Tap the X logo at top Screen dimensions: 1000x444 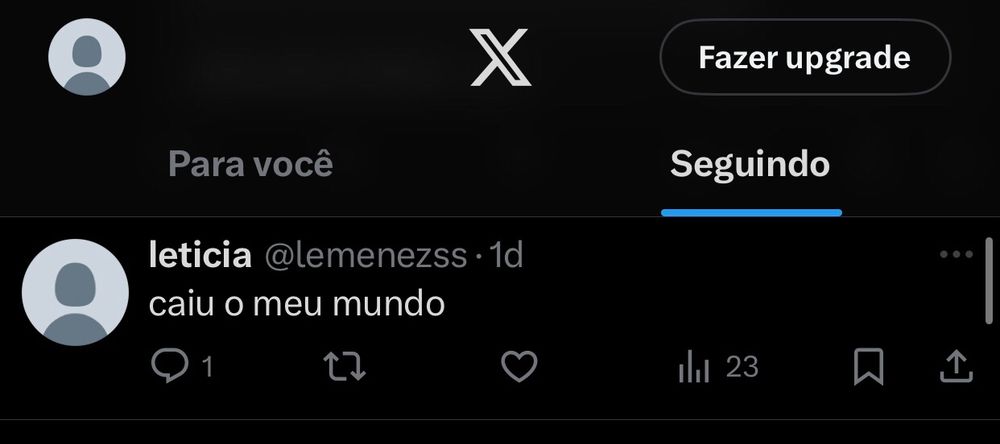point(501,57)
